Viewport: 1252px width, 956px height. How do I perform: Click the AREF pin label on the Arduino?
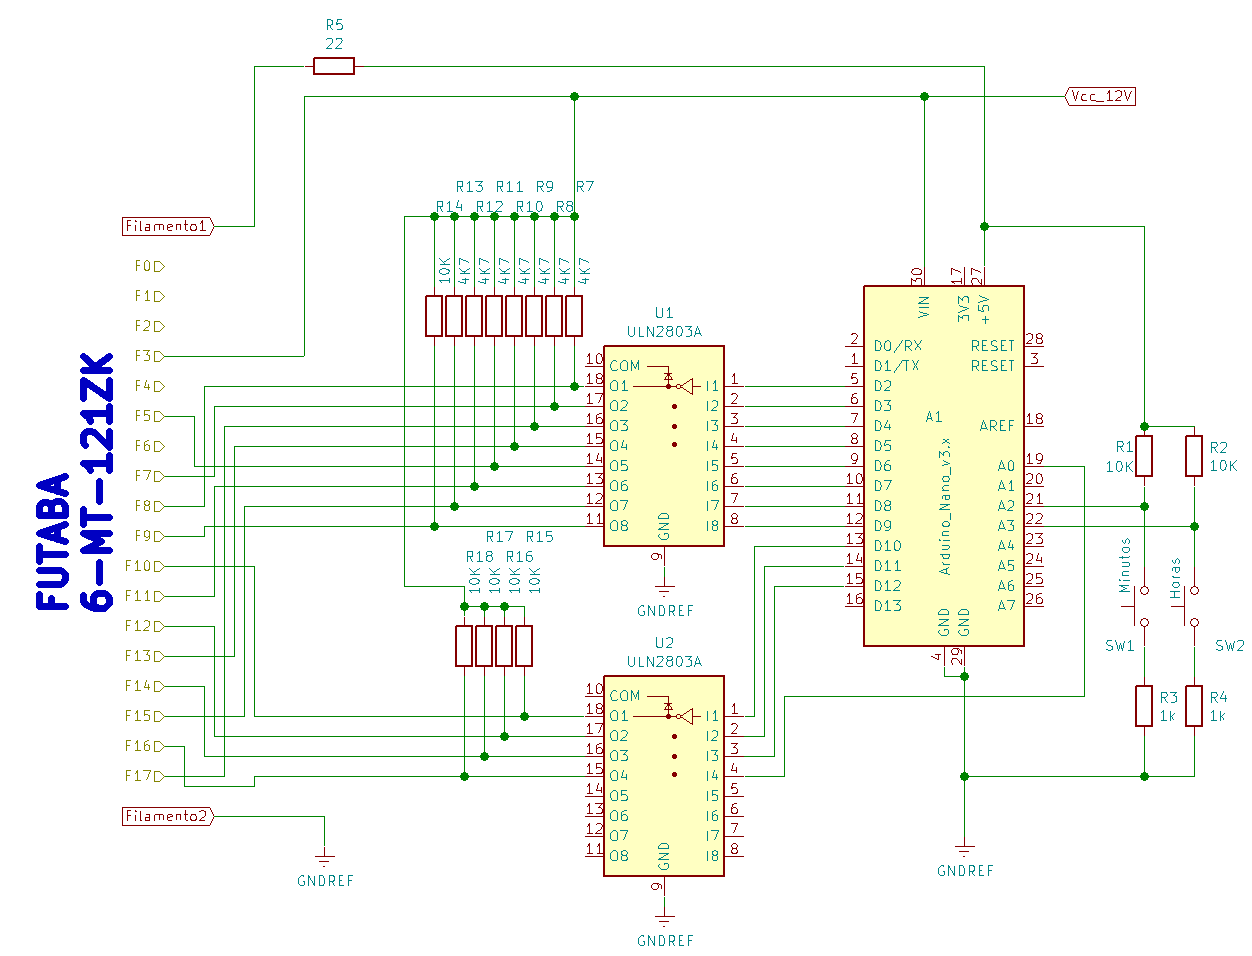point(997,426)
